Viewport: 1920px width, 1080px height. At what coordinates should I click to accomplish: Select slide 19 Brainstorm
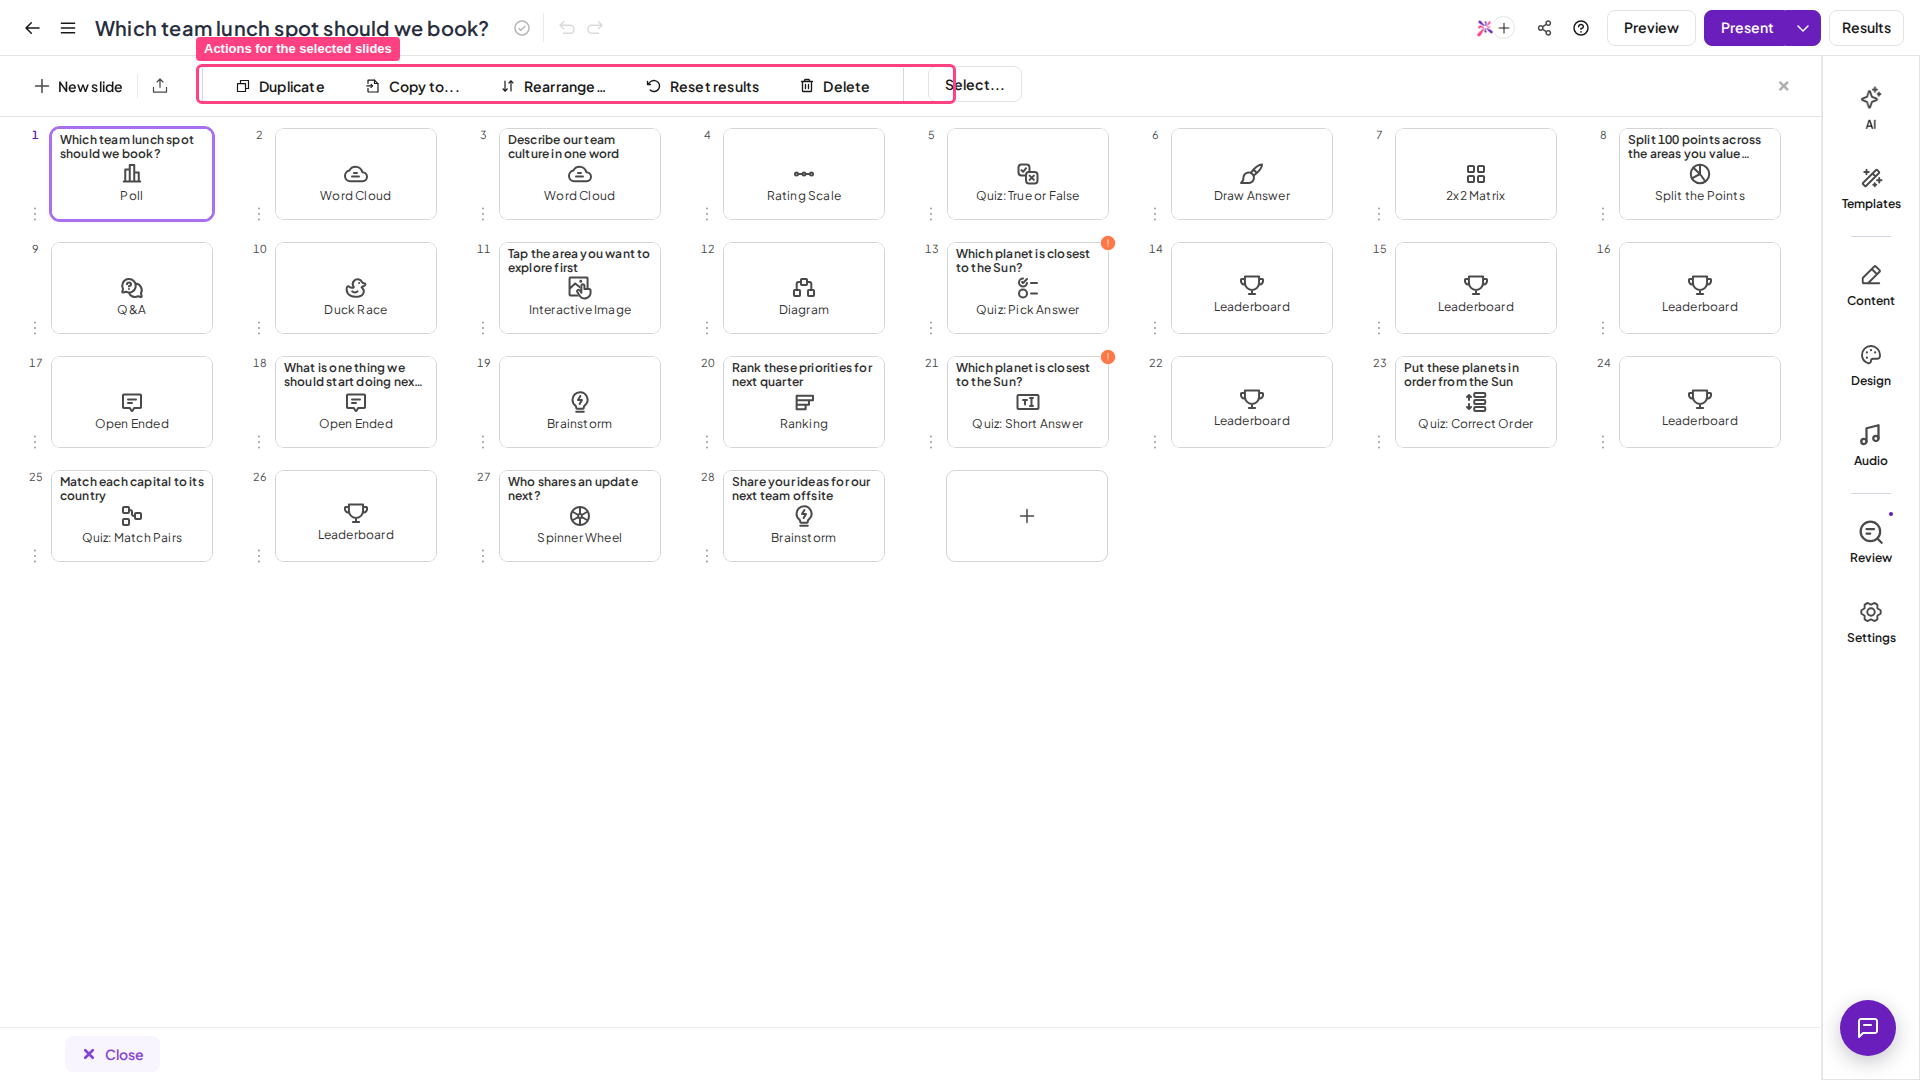click(x=580, y=402)
